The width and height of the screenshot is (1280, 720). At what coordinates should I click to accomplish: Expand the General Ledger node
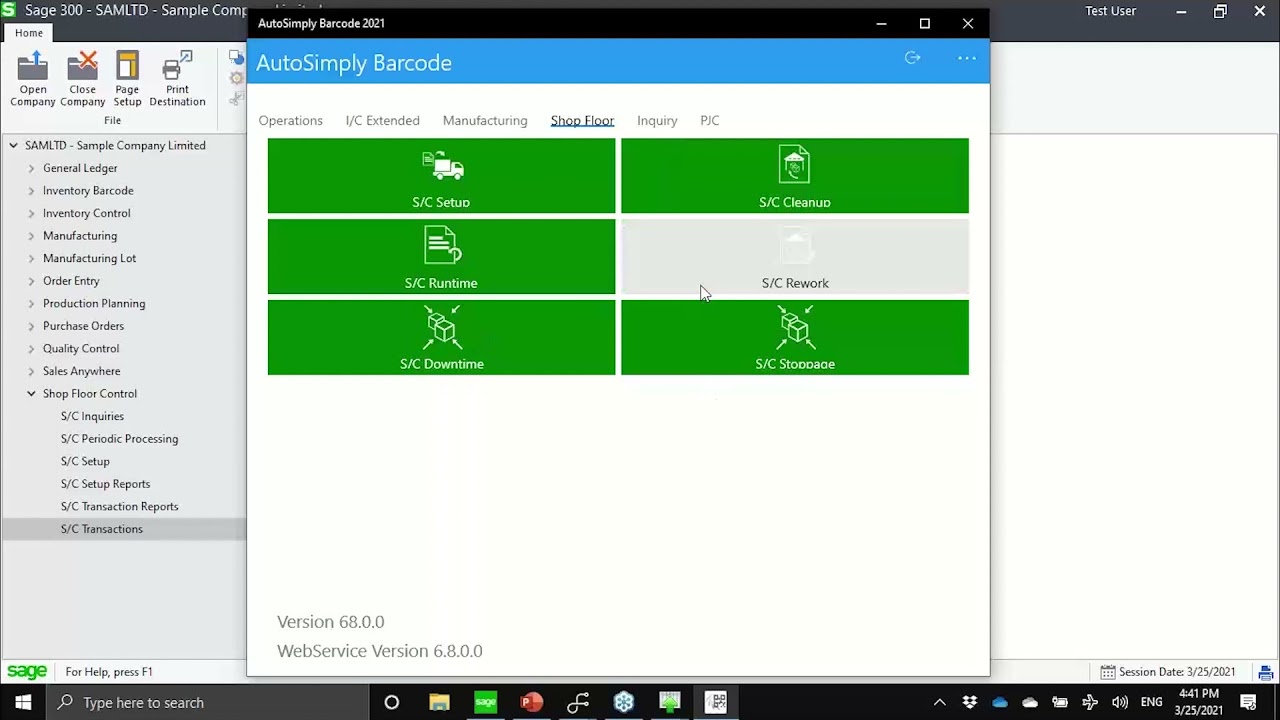(31, 169)
